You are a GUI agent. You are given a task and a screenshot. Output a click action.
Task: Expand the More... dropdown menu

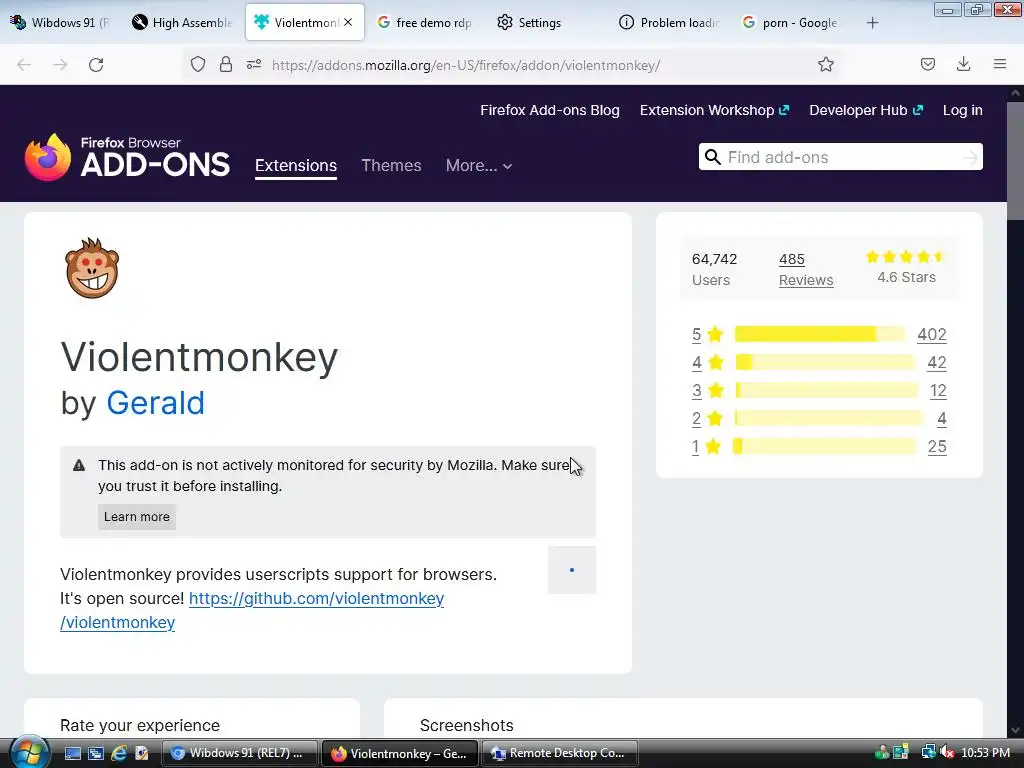click(x=479, y=165)
